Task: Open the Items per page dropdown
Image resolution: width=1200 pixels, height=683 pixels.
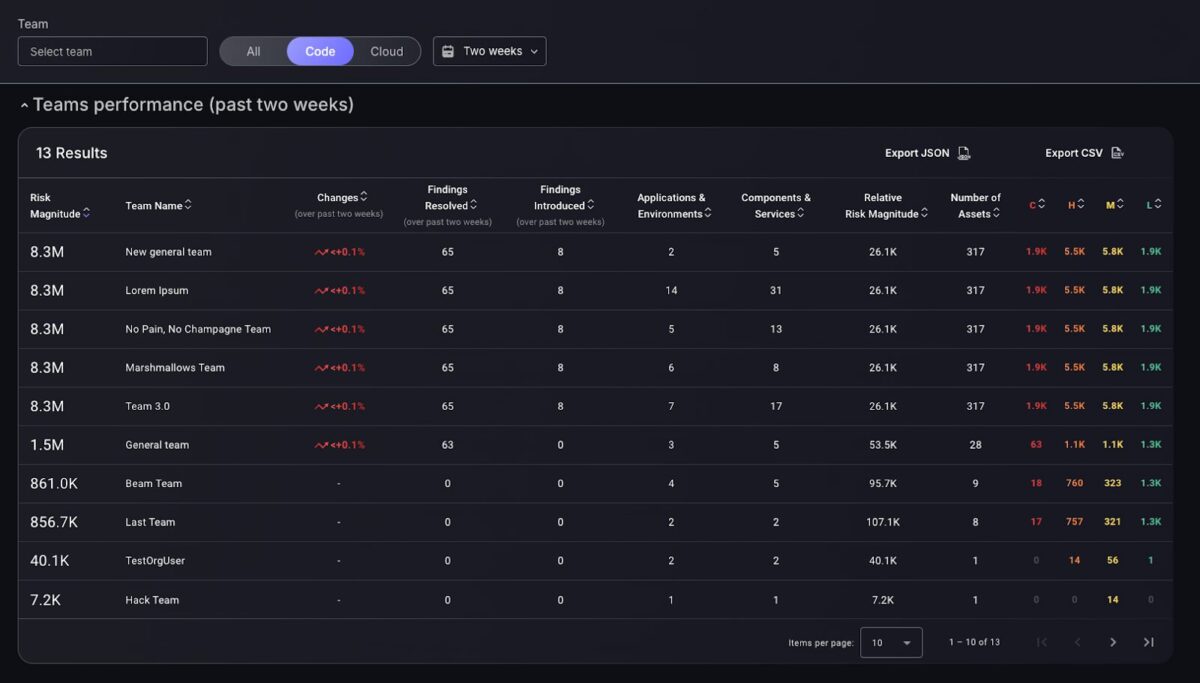Action: pyautogui.click(x=891, y=642)
